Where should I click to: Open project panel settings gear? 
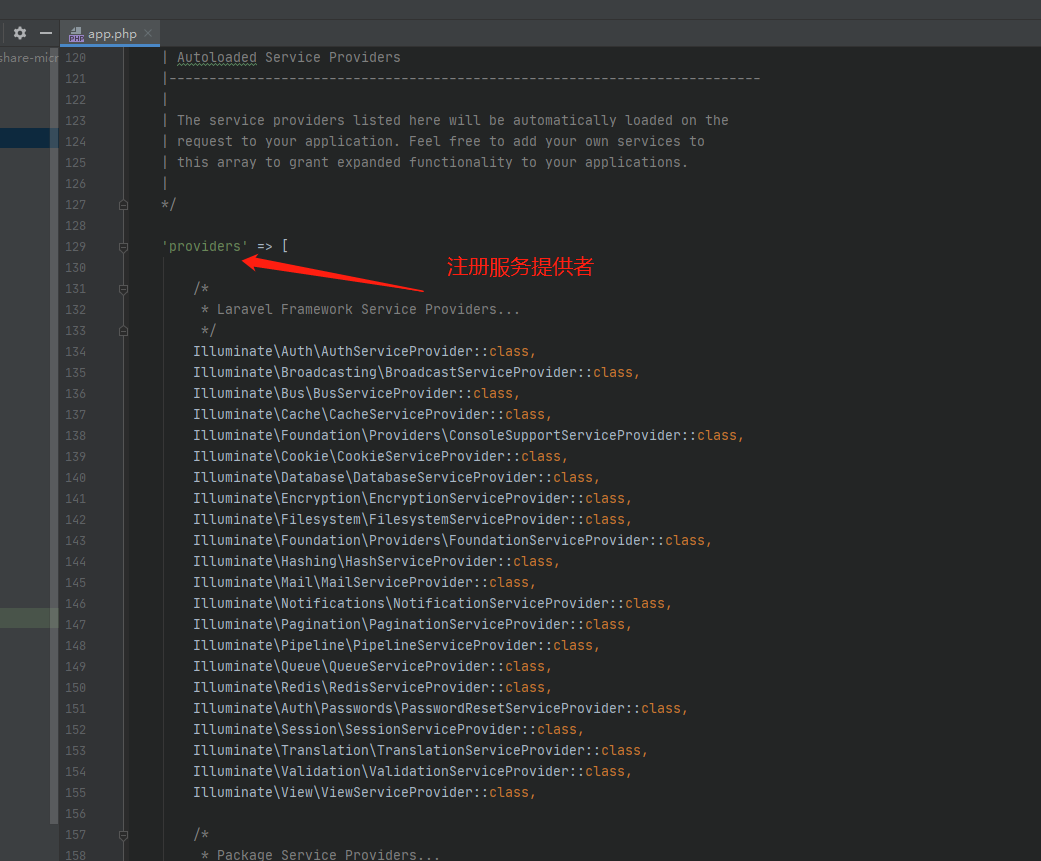[20, 33]
